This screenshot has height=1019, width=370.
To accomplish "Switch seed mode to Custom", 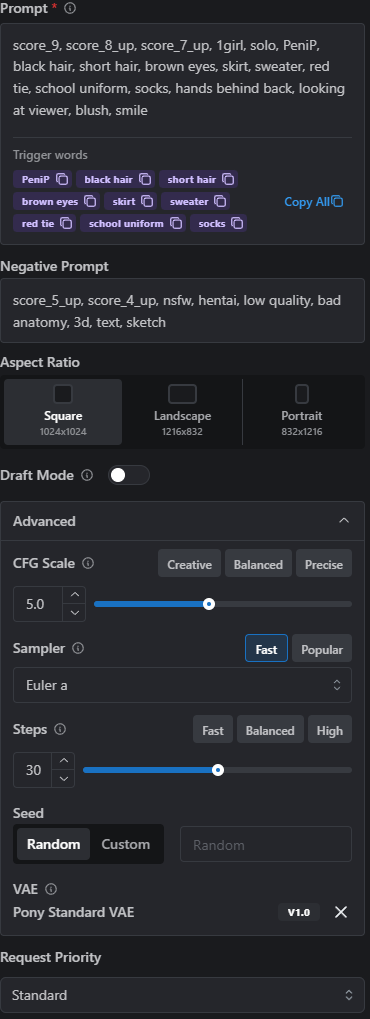I will click(x=126, y=844).
